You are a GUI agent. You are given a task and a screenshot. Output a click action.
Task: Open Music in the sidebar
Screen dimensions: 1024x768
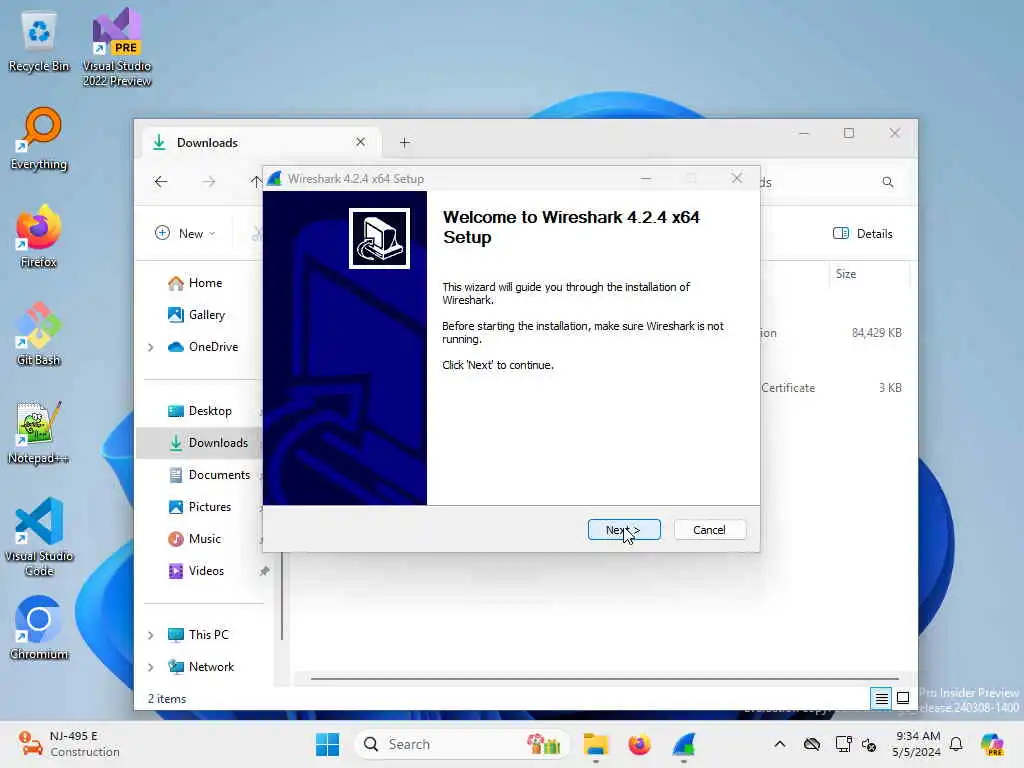pyautogui.click(x=195, y=539)
